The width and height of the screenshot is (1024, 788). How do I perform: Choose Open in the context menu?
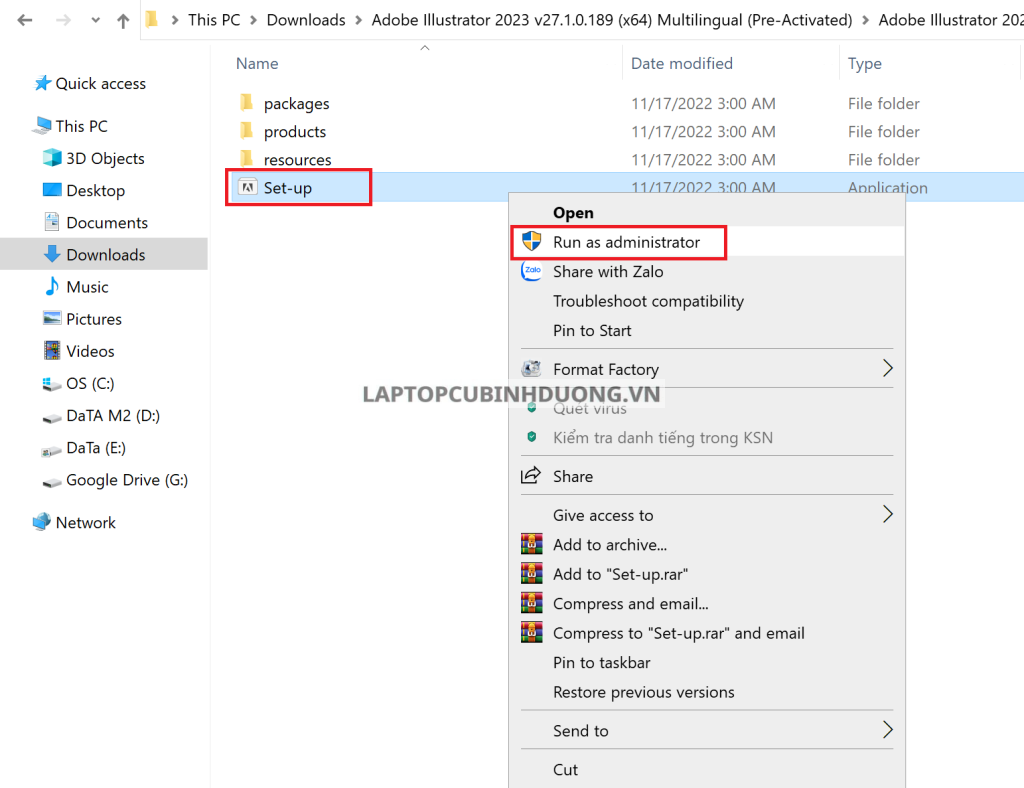coord(573,213)
